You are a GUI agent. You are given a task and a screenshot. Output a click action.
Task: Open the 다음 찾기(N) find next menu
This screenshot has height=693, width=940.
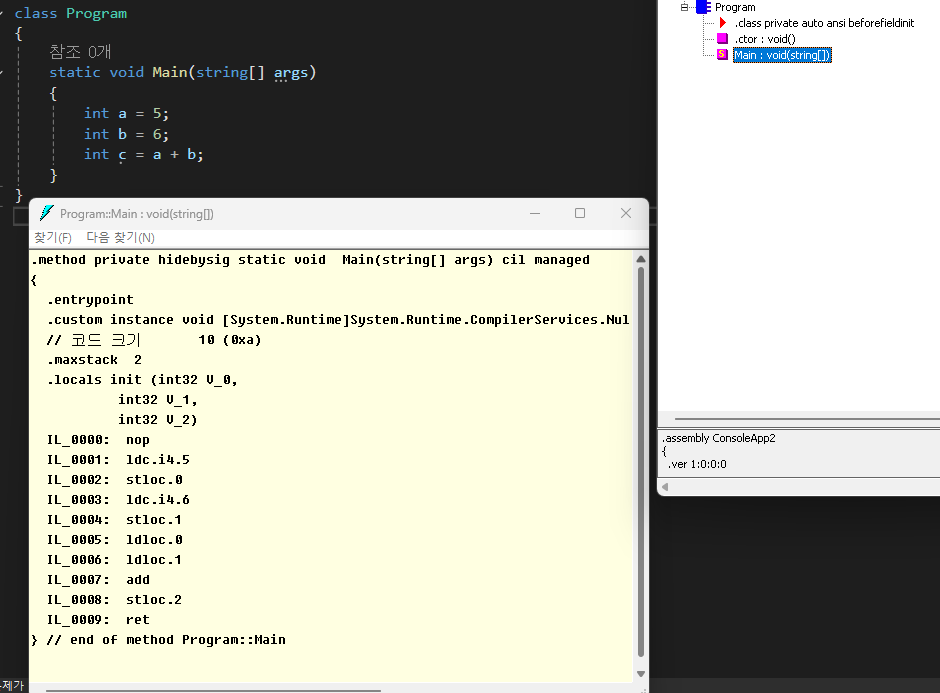[x=120, y=238]
